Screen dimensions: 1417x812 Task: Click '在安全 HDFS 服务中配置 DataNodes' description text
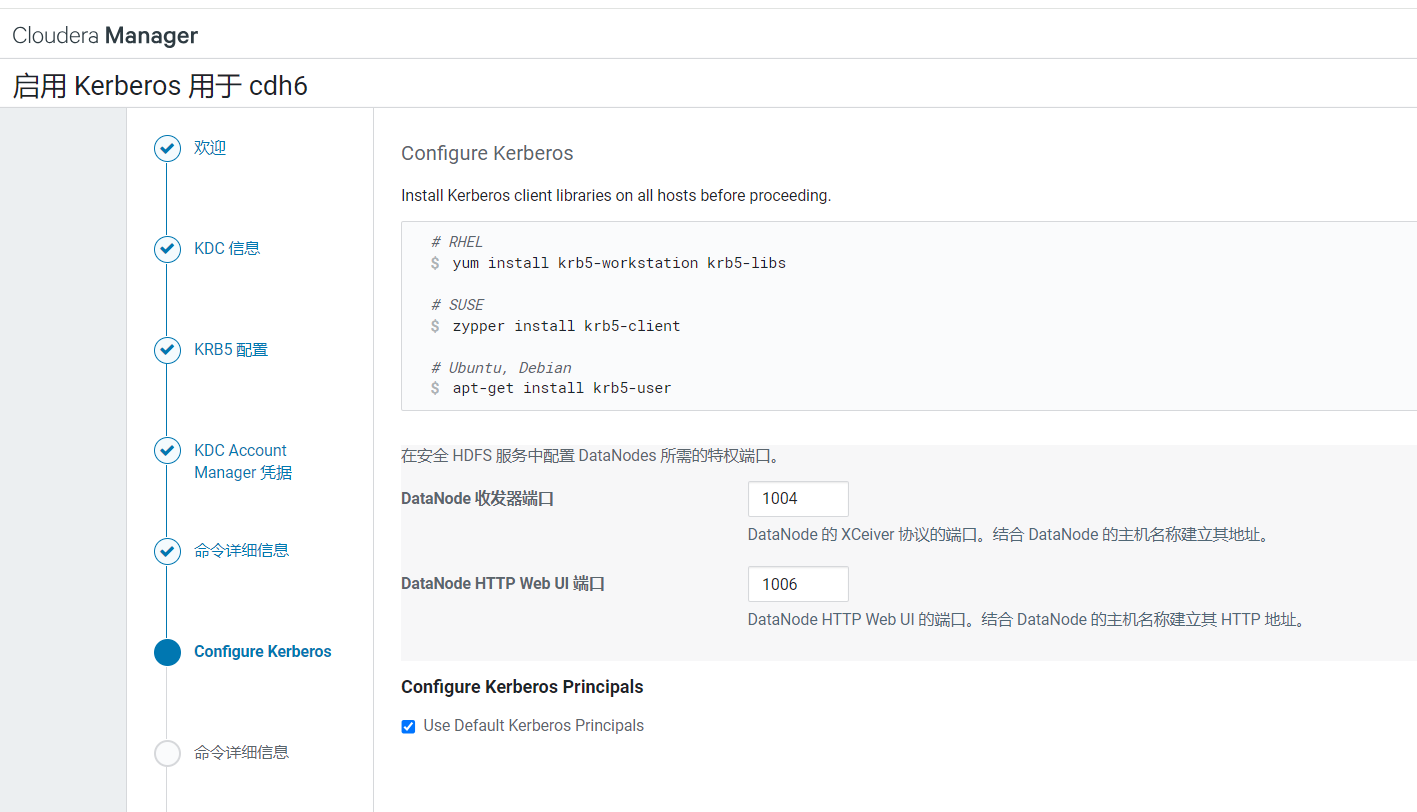590,456
